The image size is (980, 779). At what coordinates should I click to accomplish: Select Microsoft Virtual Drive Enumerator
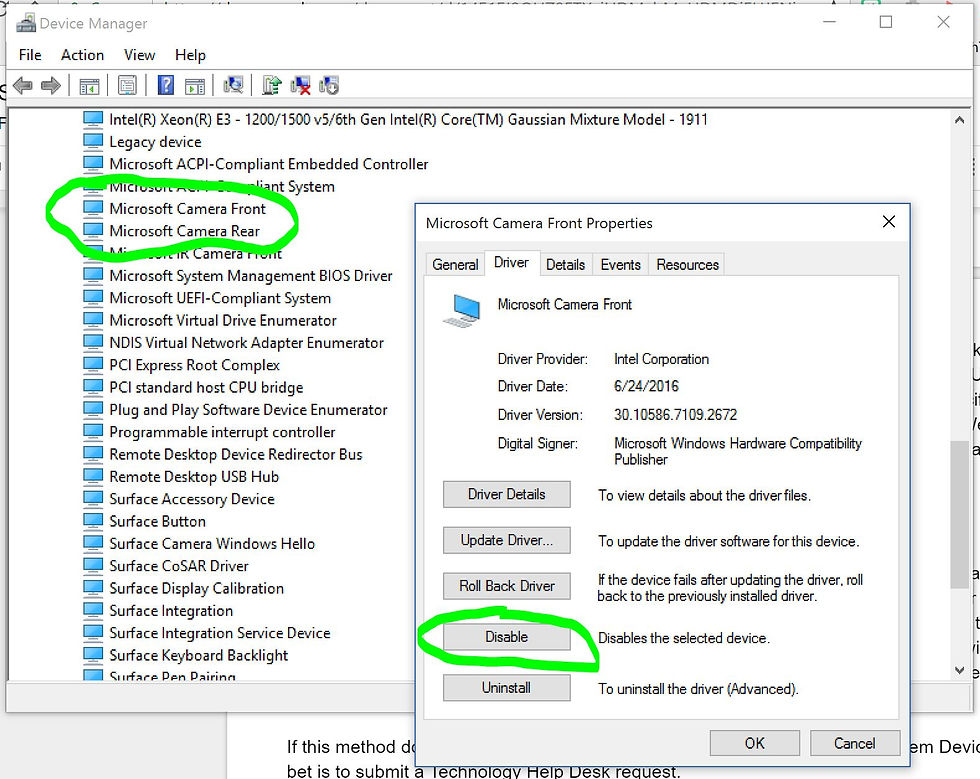click(x=223, y=320)
